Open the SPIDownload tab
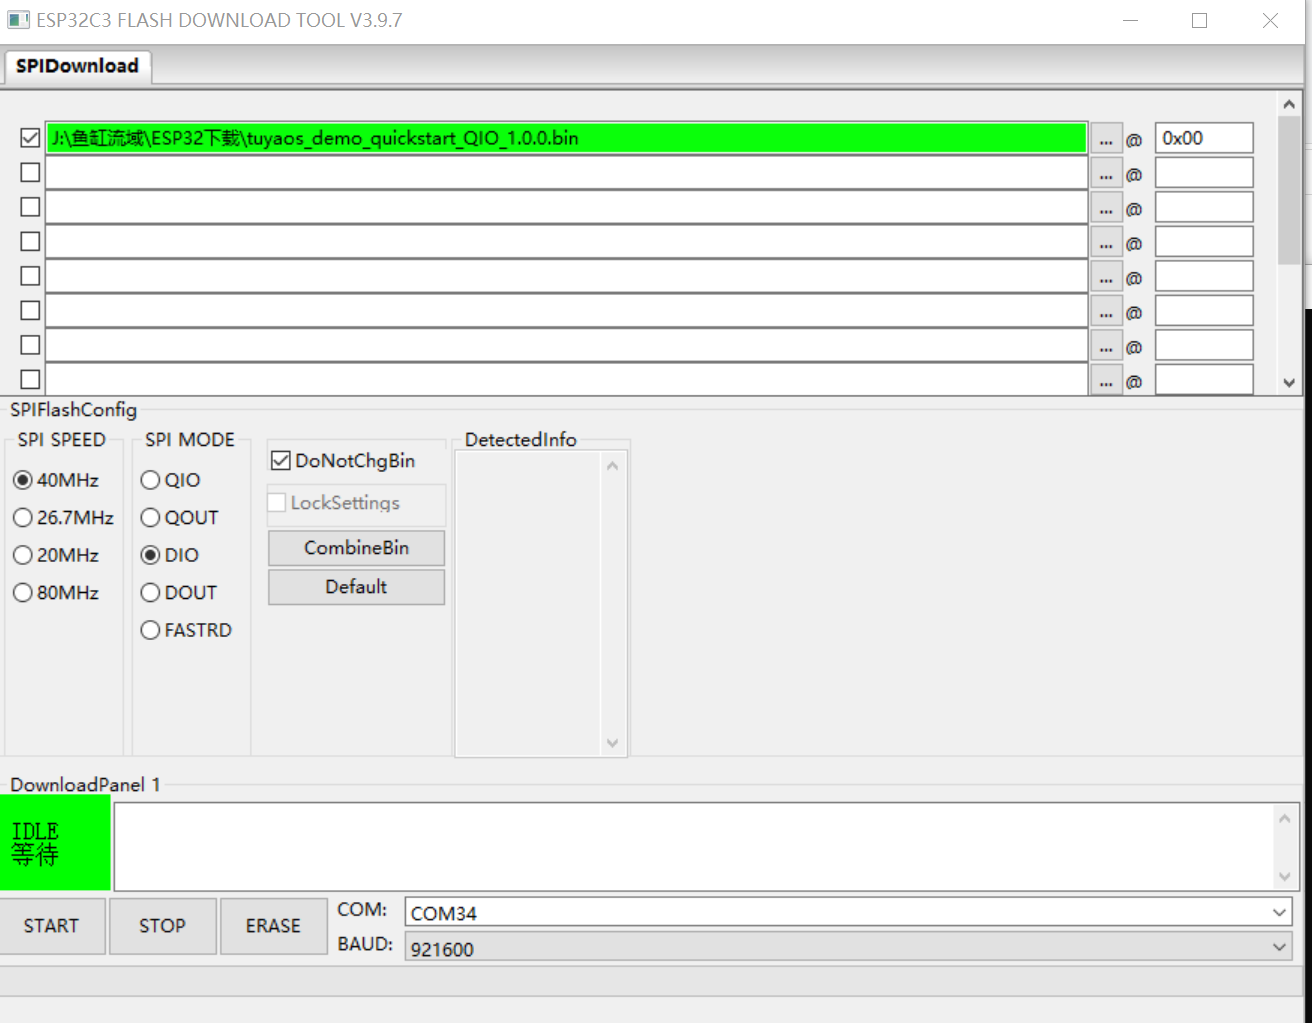 click(x=78, y=66)
